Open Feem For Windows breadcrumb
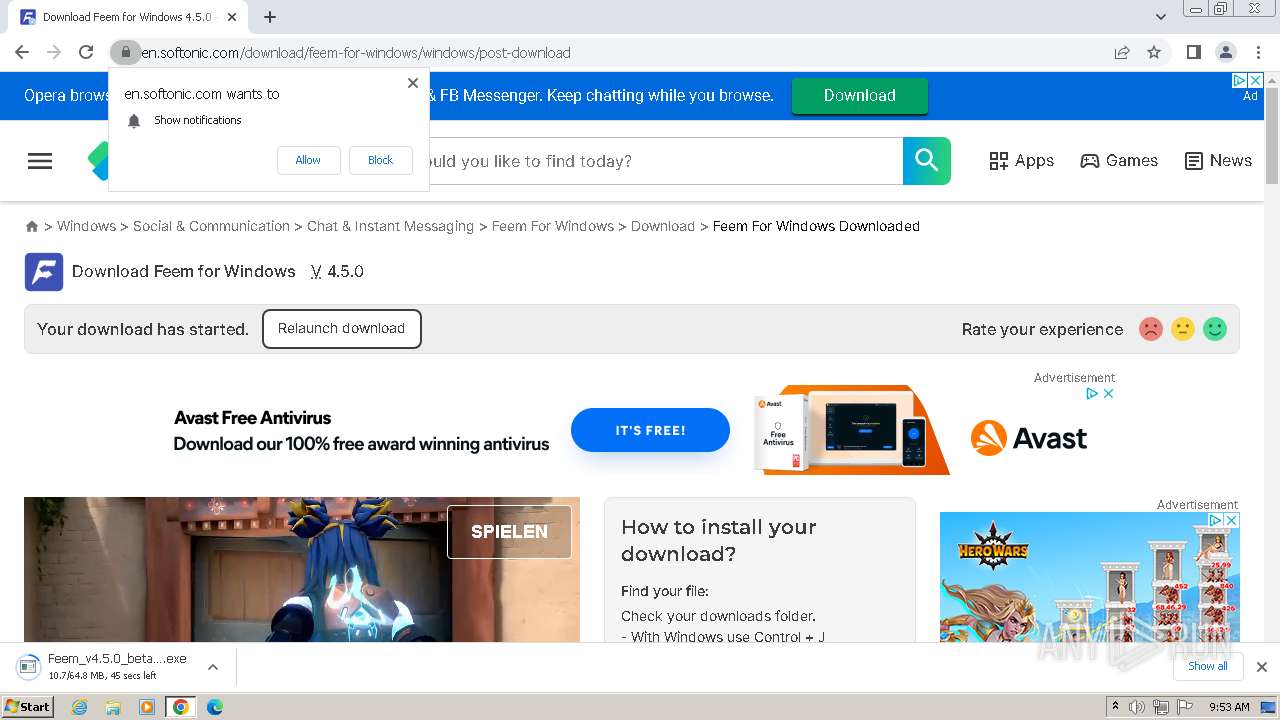1280x720 pixels. [x=553, y=226]
